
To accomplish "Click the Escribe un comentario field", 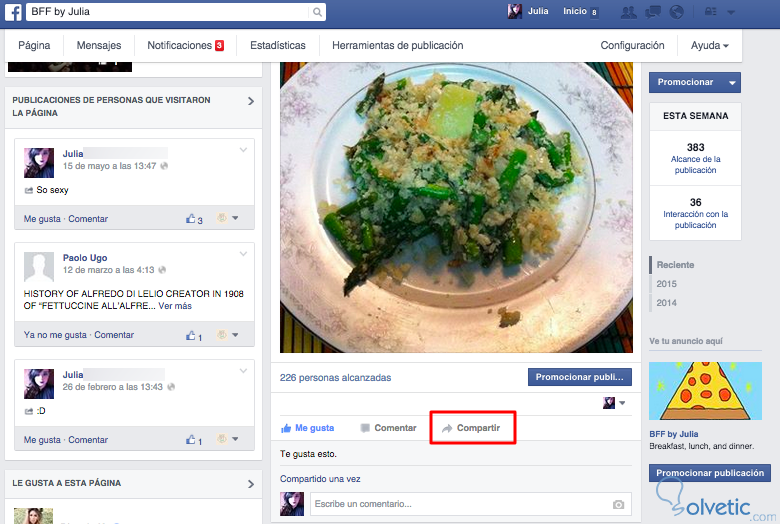I will [471, 504].
